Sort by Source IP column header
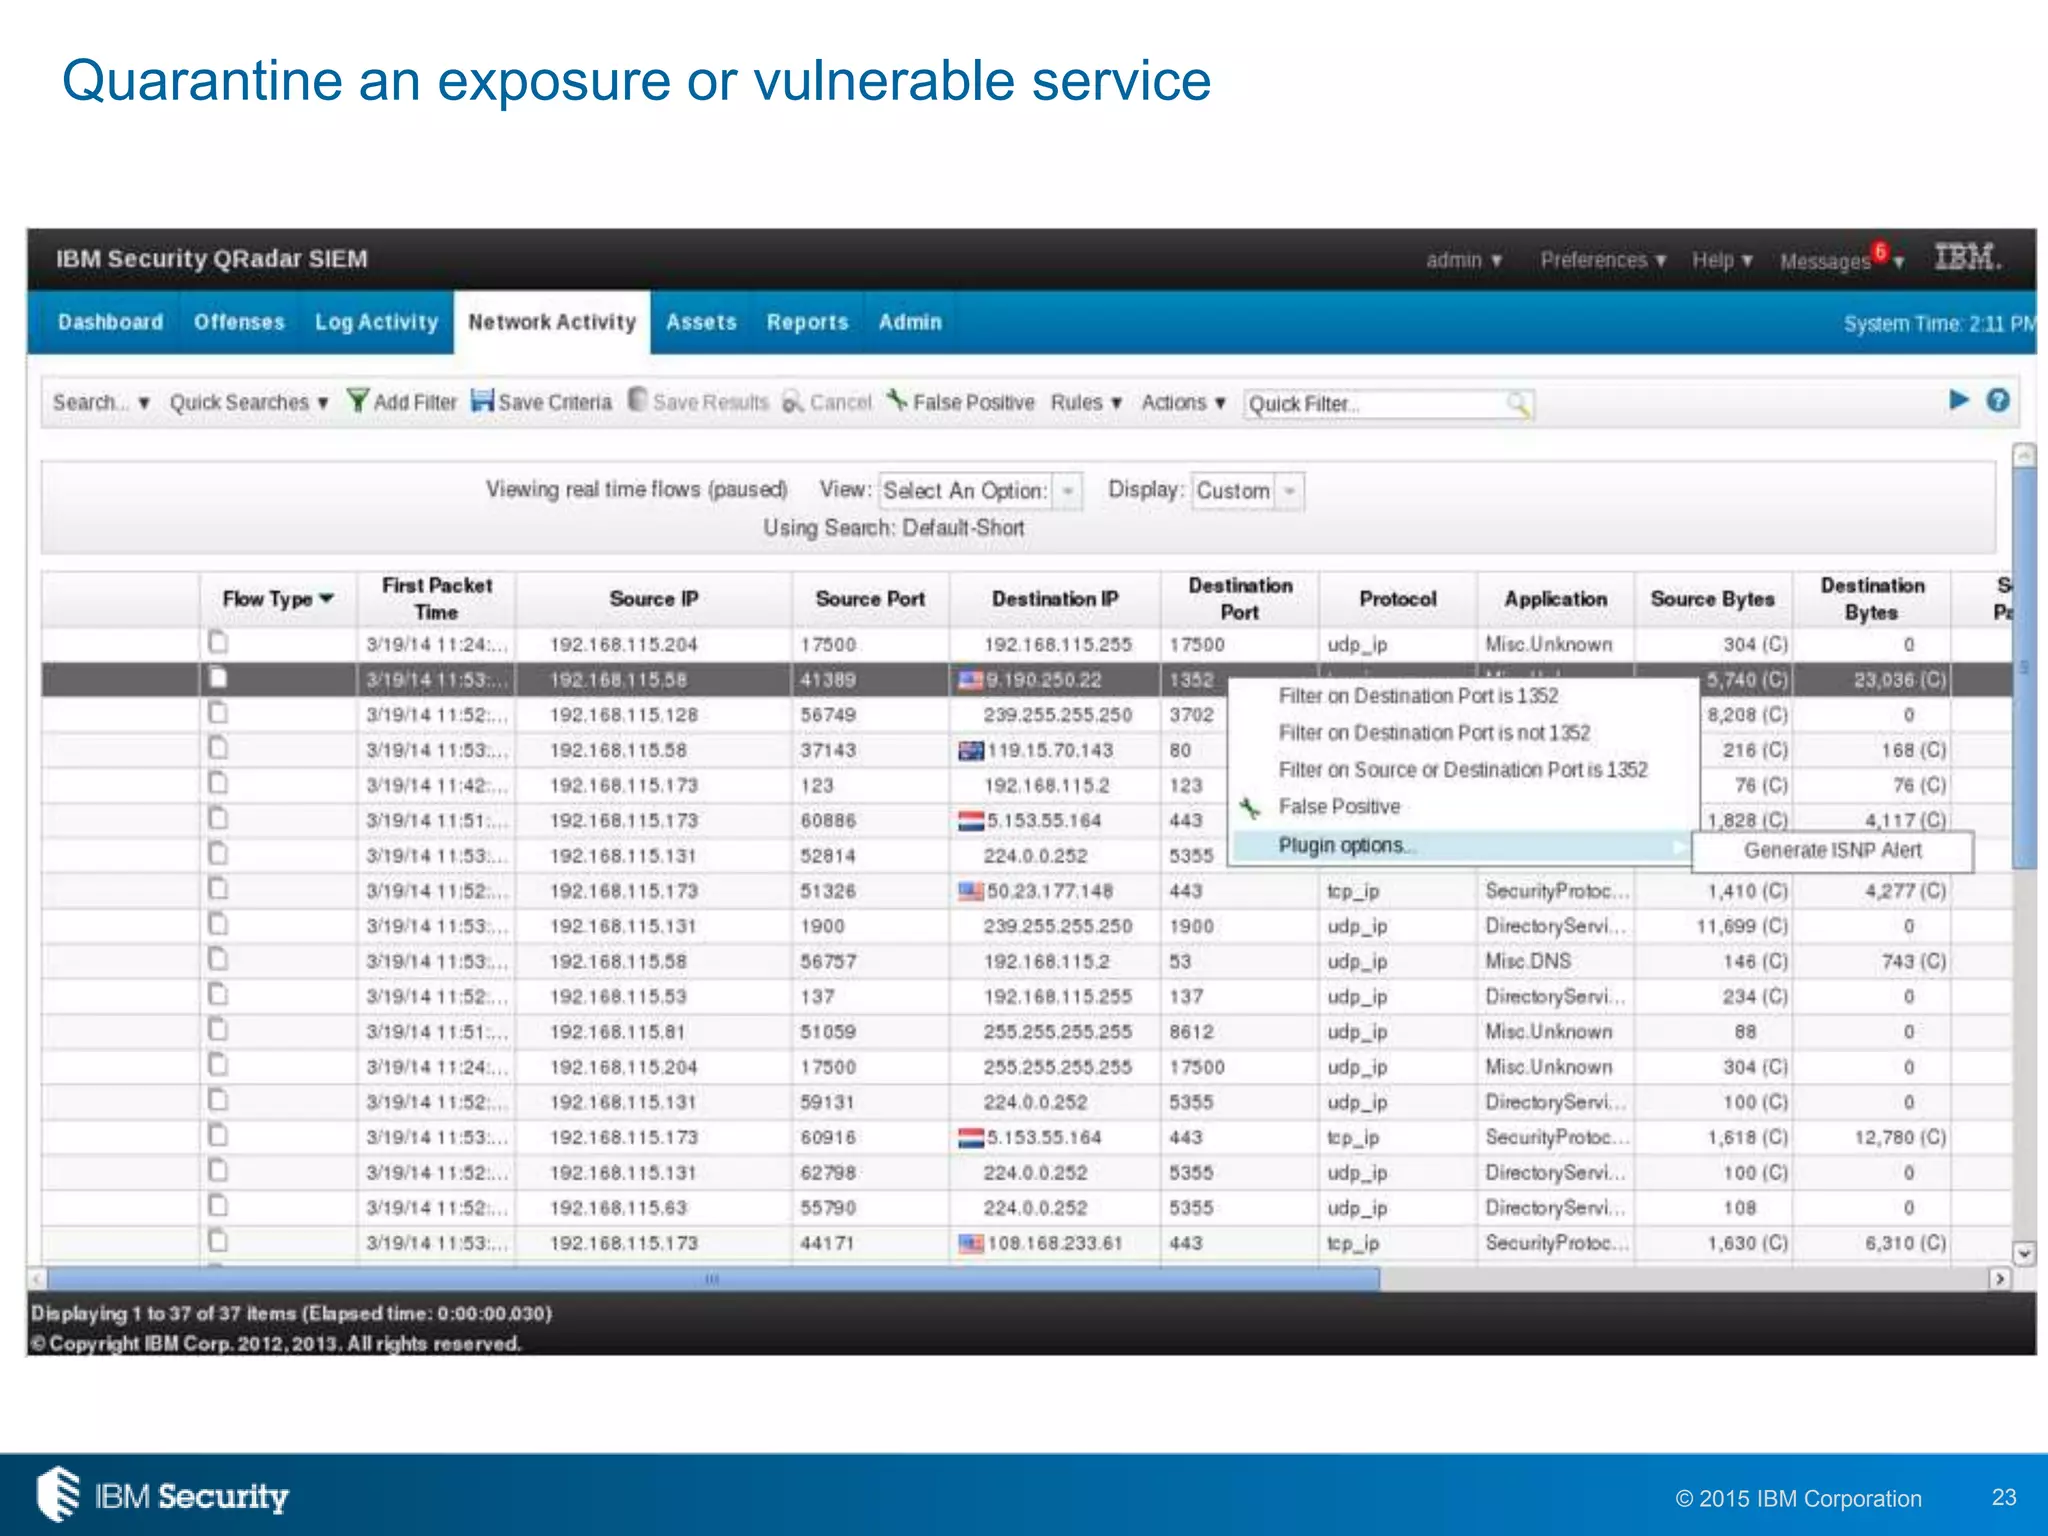2048x1536 pixels. coord(654,598)
